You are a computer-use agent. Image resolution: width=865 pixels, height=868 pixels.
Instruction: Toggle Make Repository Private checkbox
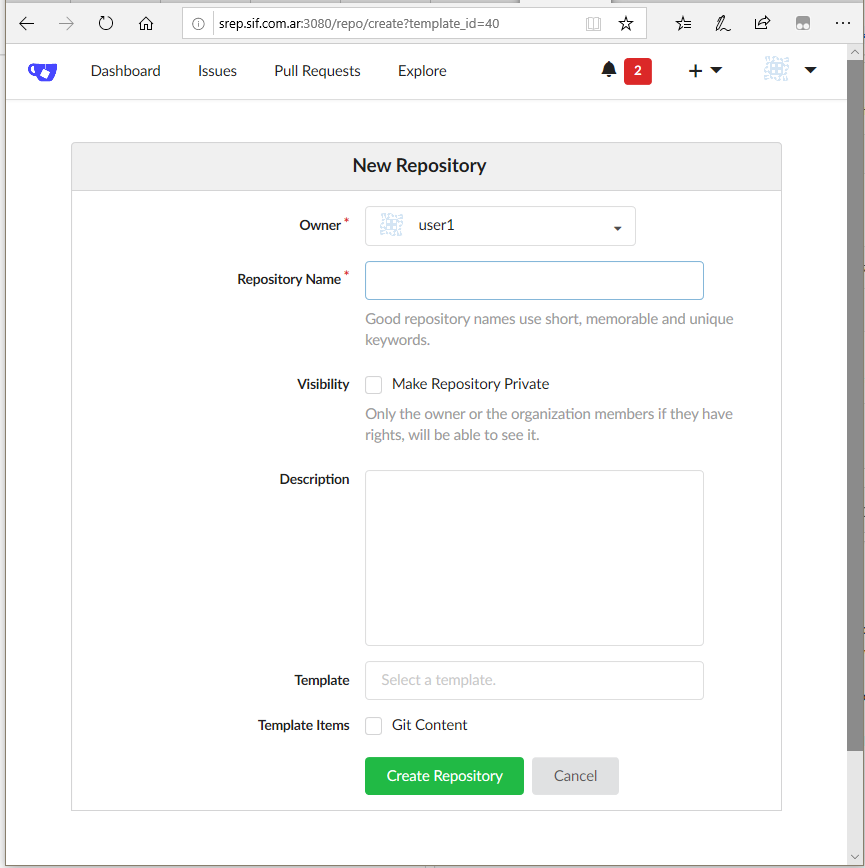click(x=374, y=385)
